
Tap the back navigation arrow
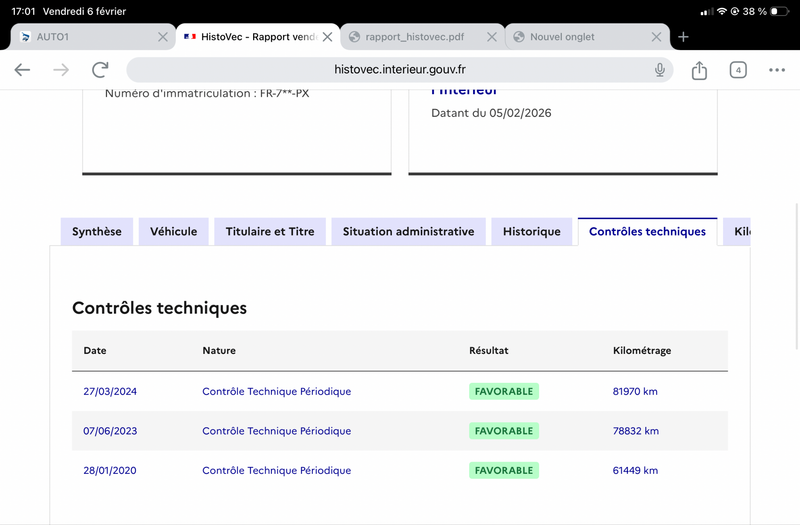click(x=22, y=70)
